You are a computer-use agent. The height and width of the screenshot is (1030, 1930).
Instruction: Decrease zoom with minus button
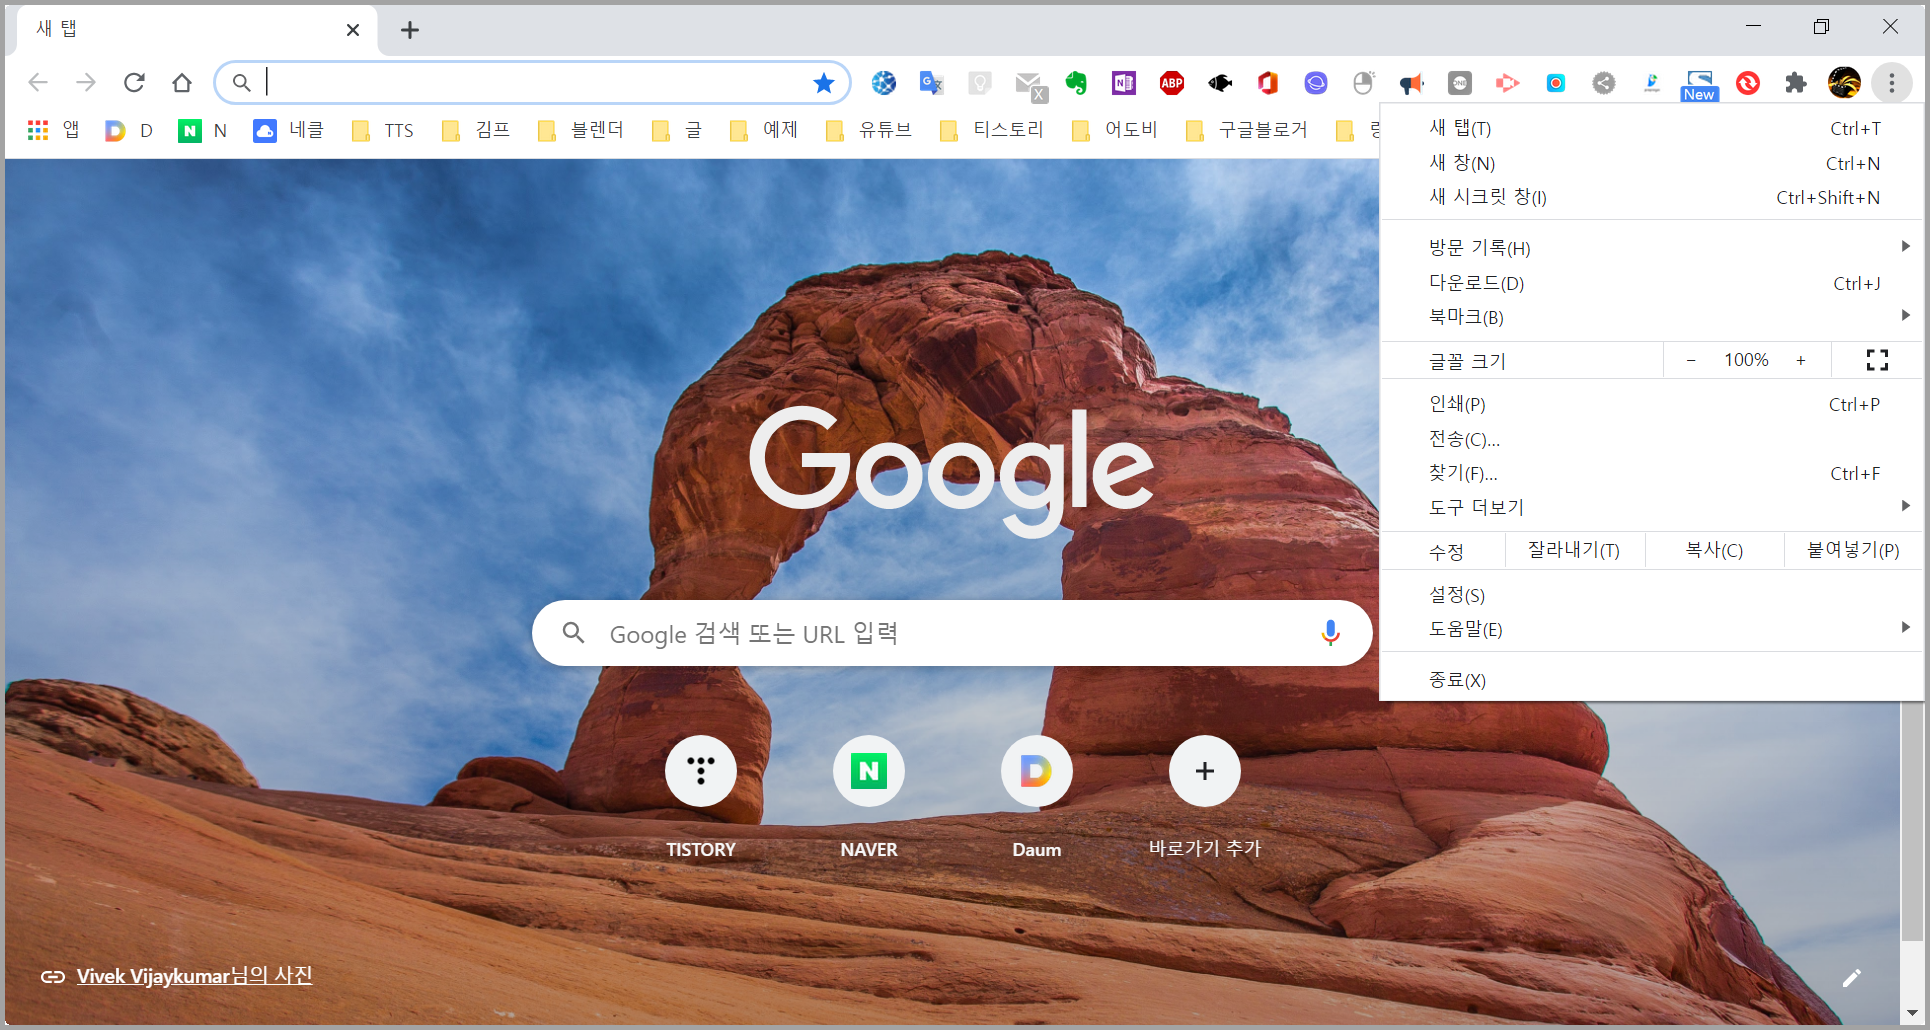(1691, 360)
